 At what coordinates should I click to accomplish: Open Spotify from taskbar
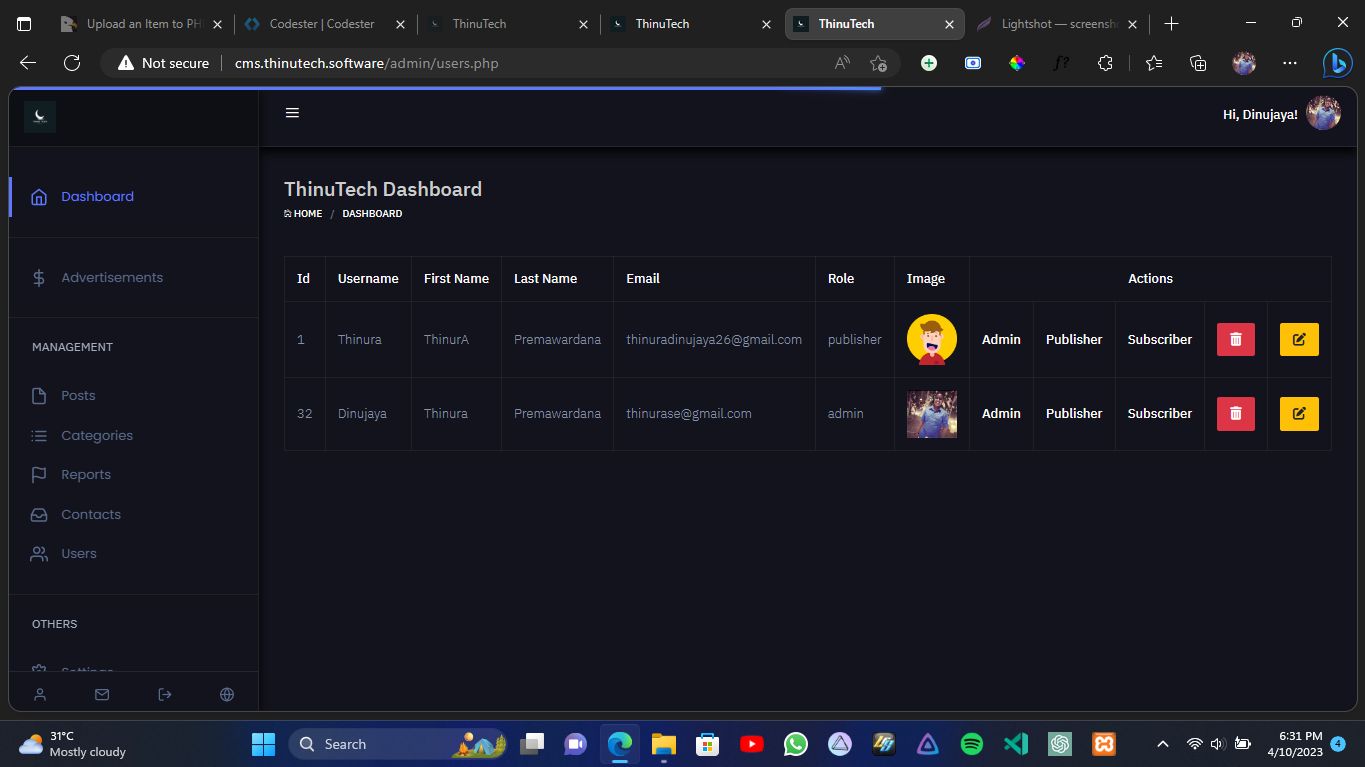tap(971, 744)
